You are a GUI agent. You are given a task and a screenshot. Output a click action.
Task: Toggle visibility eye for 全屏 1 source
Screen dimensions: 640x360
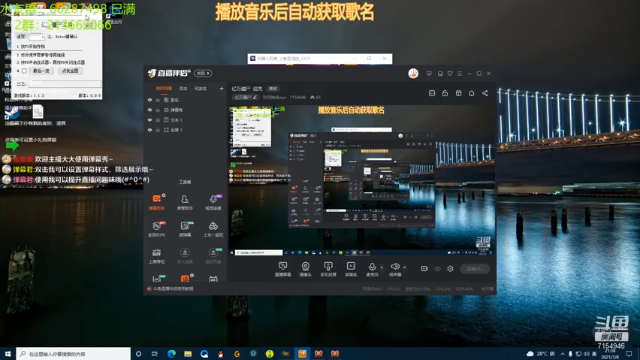click(150, 130)
